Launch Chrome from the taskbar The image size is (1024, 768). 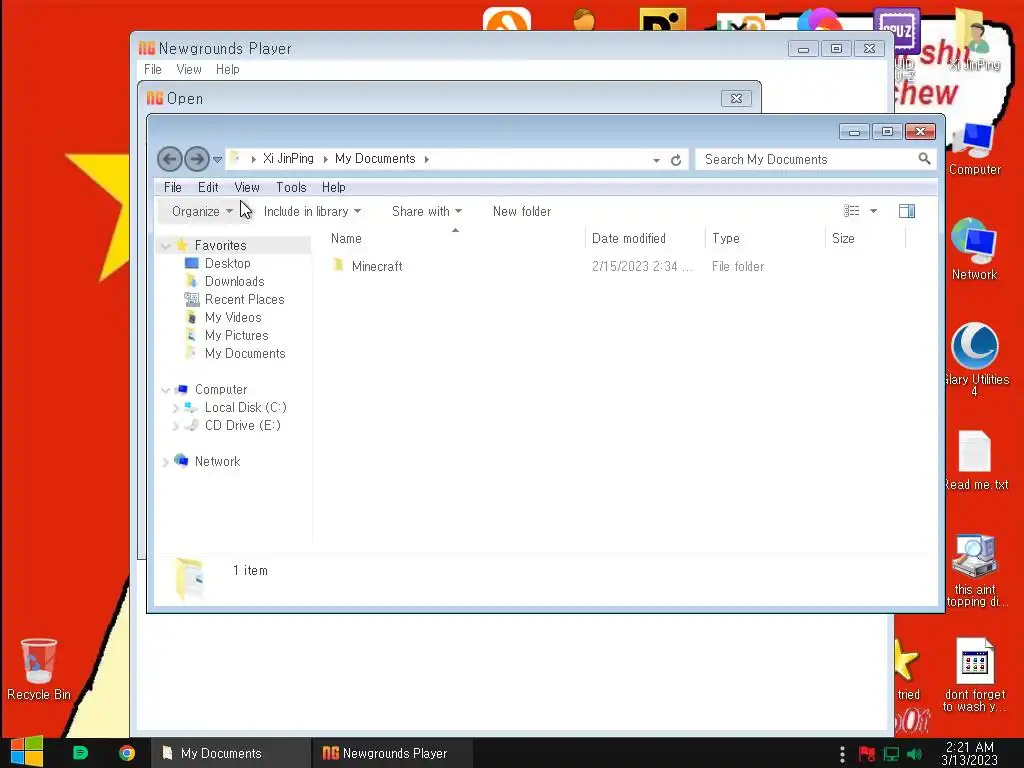[x=127, y=753]
